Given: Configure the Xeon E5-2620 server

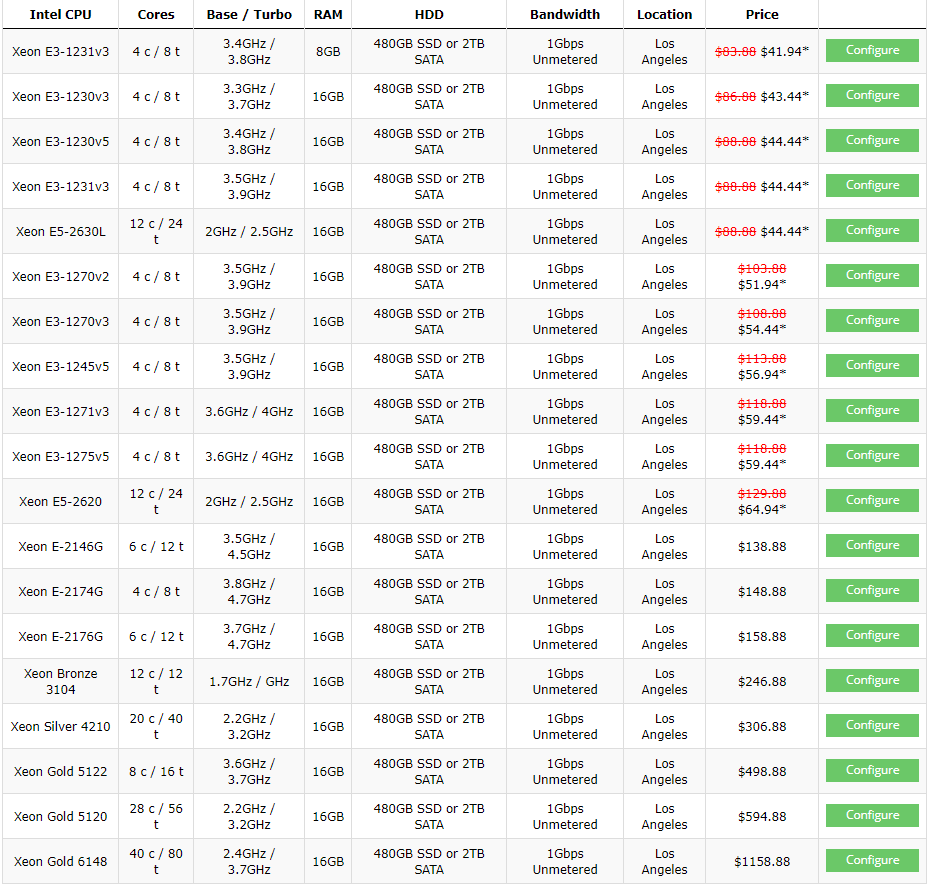Looking at the screenshot, I should [x=872, y=500].
